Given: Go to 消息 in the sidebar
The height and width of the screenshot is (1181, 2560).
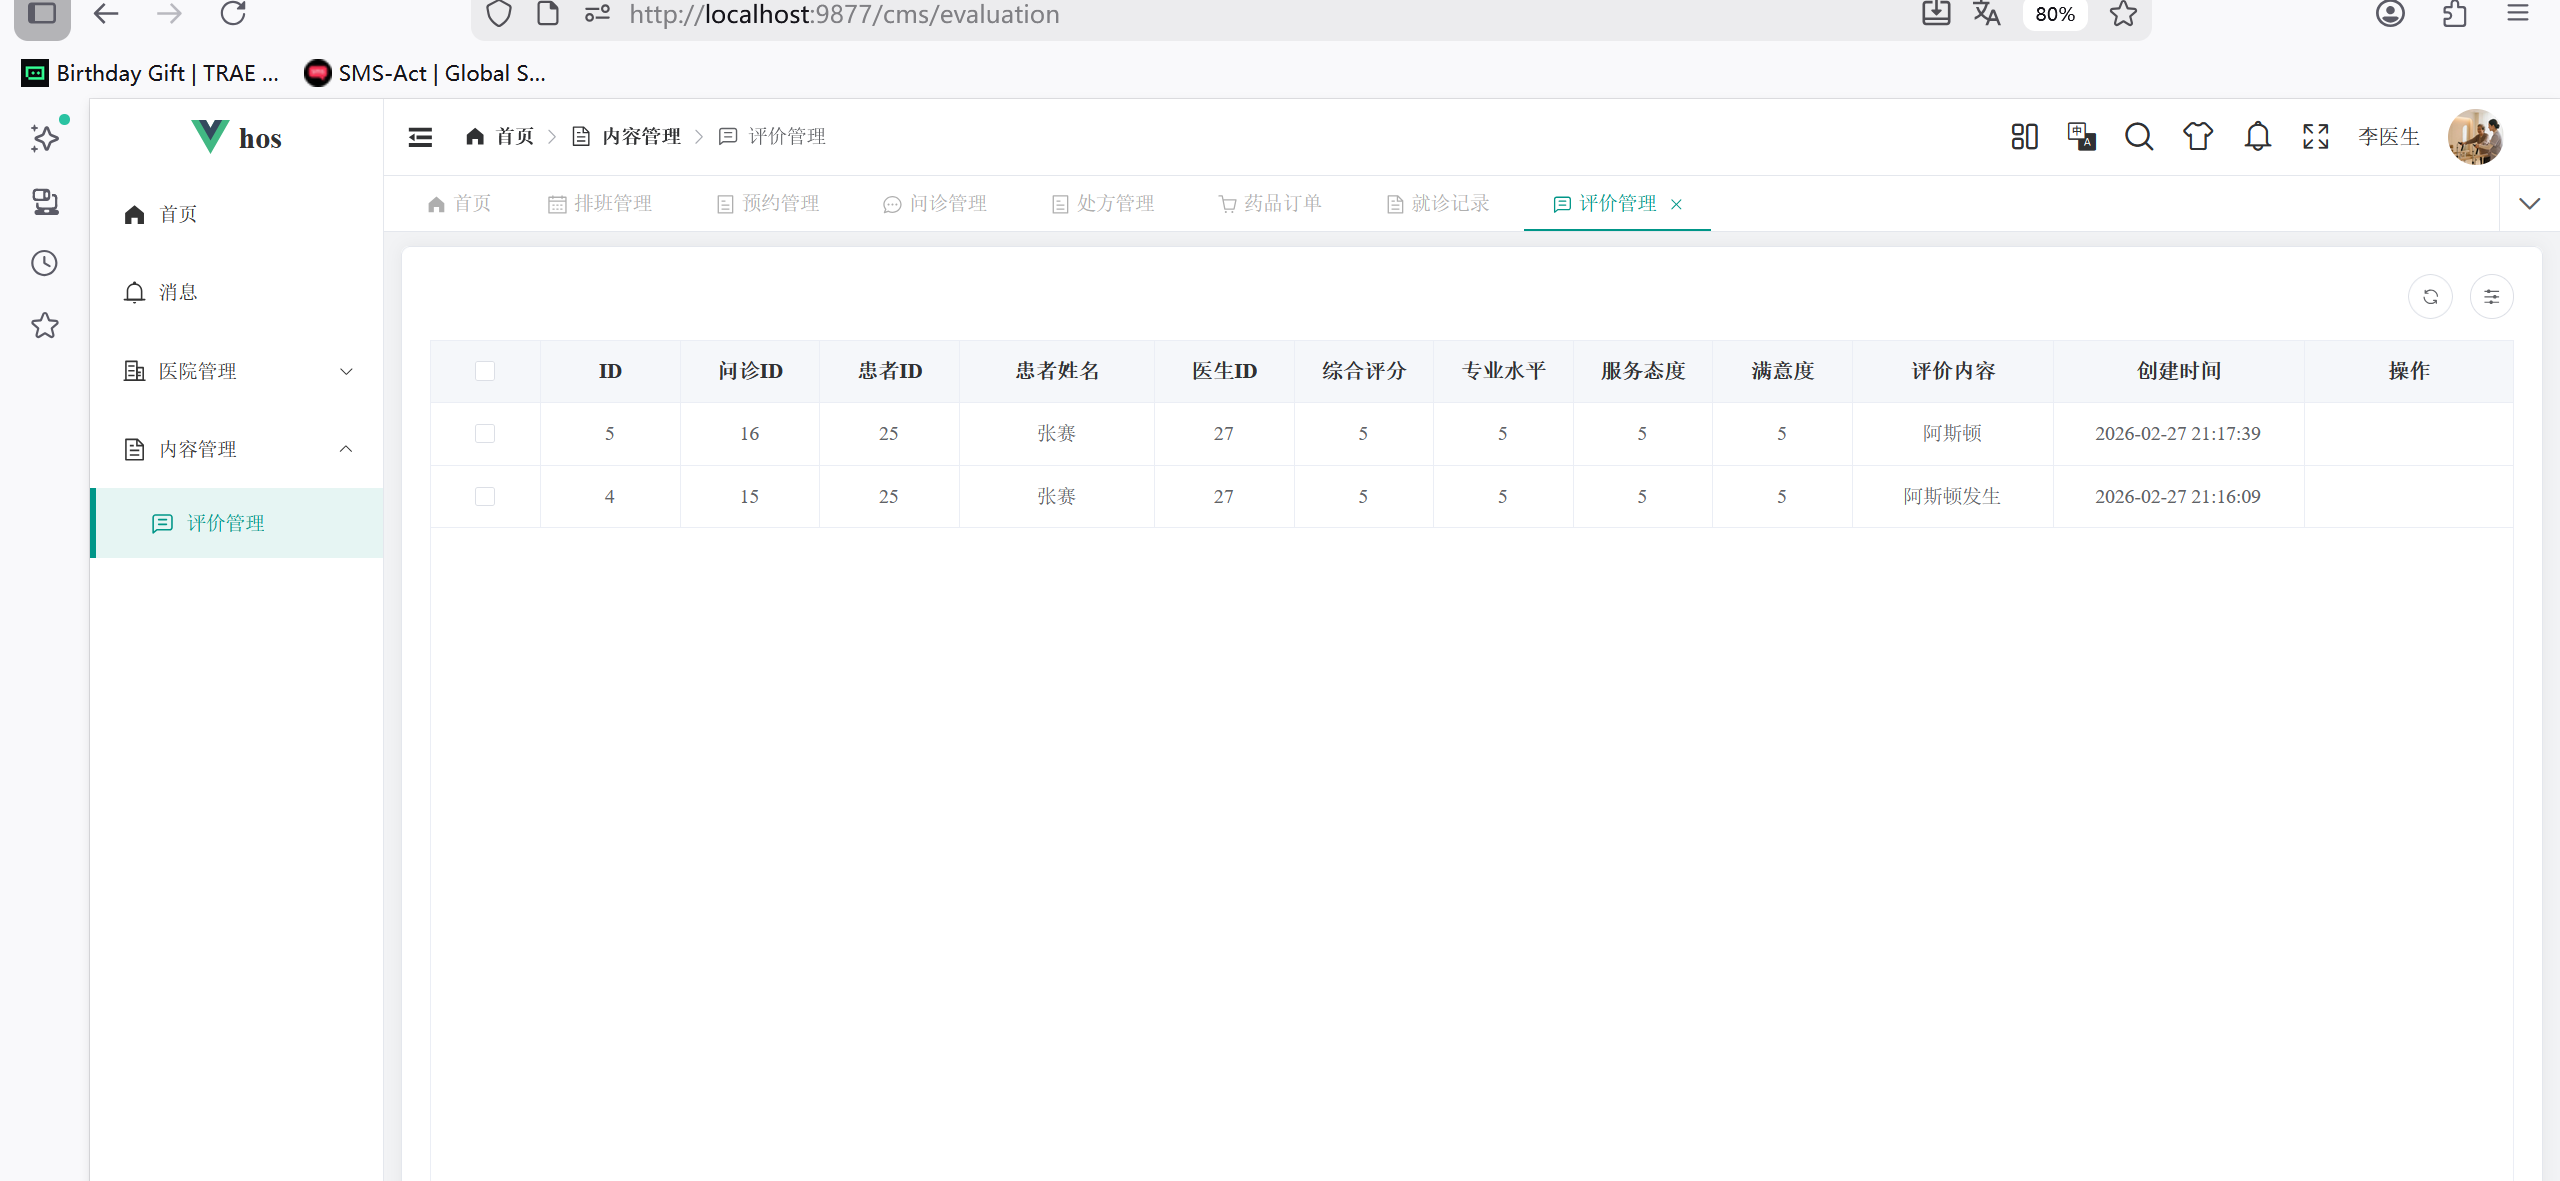Looking at the screenshot, I should click(x=177, y=292).
